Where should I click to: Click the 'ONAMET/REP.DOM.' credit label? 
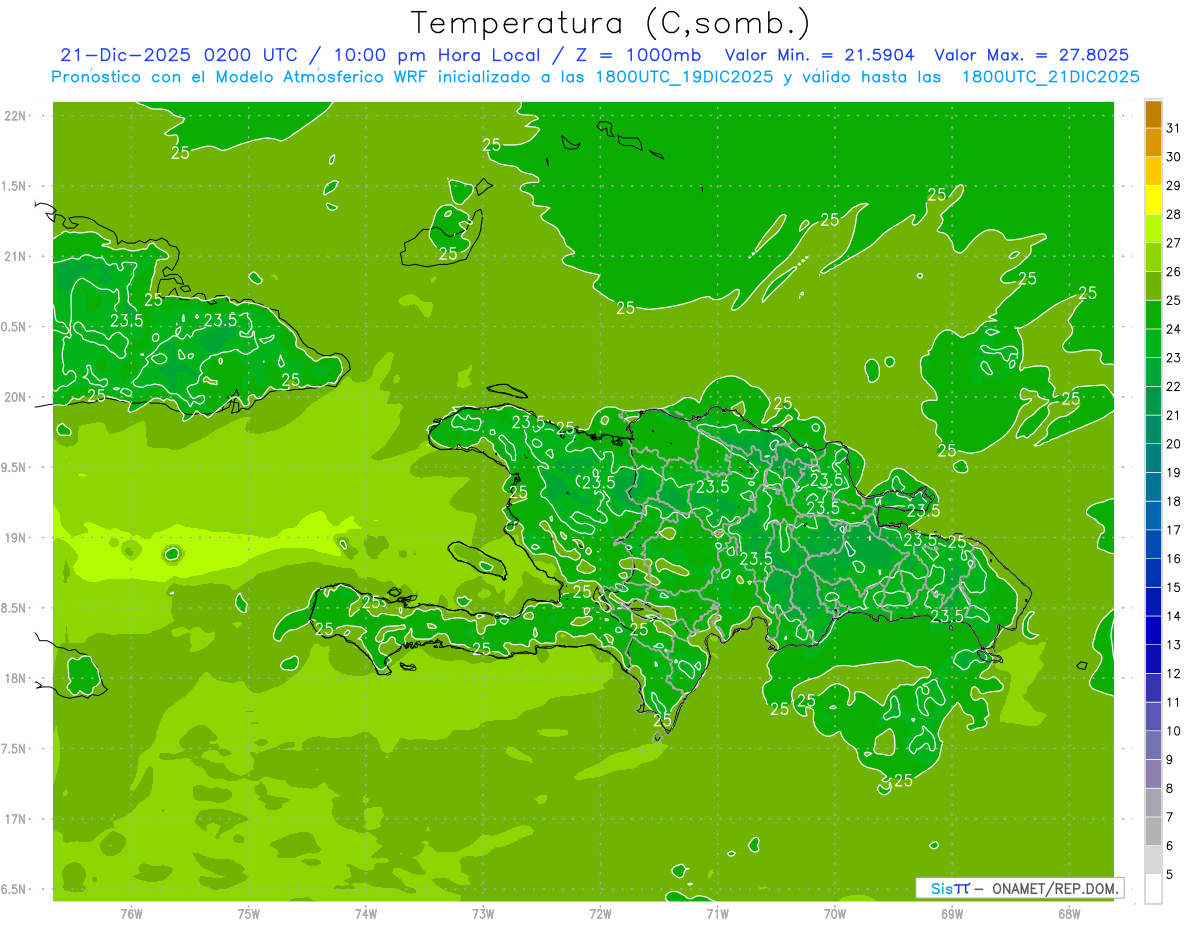click(1056, 888)
